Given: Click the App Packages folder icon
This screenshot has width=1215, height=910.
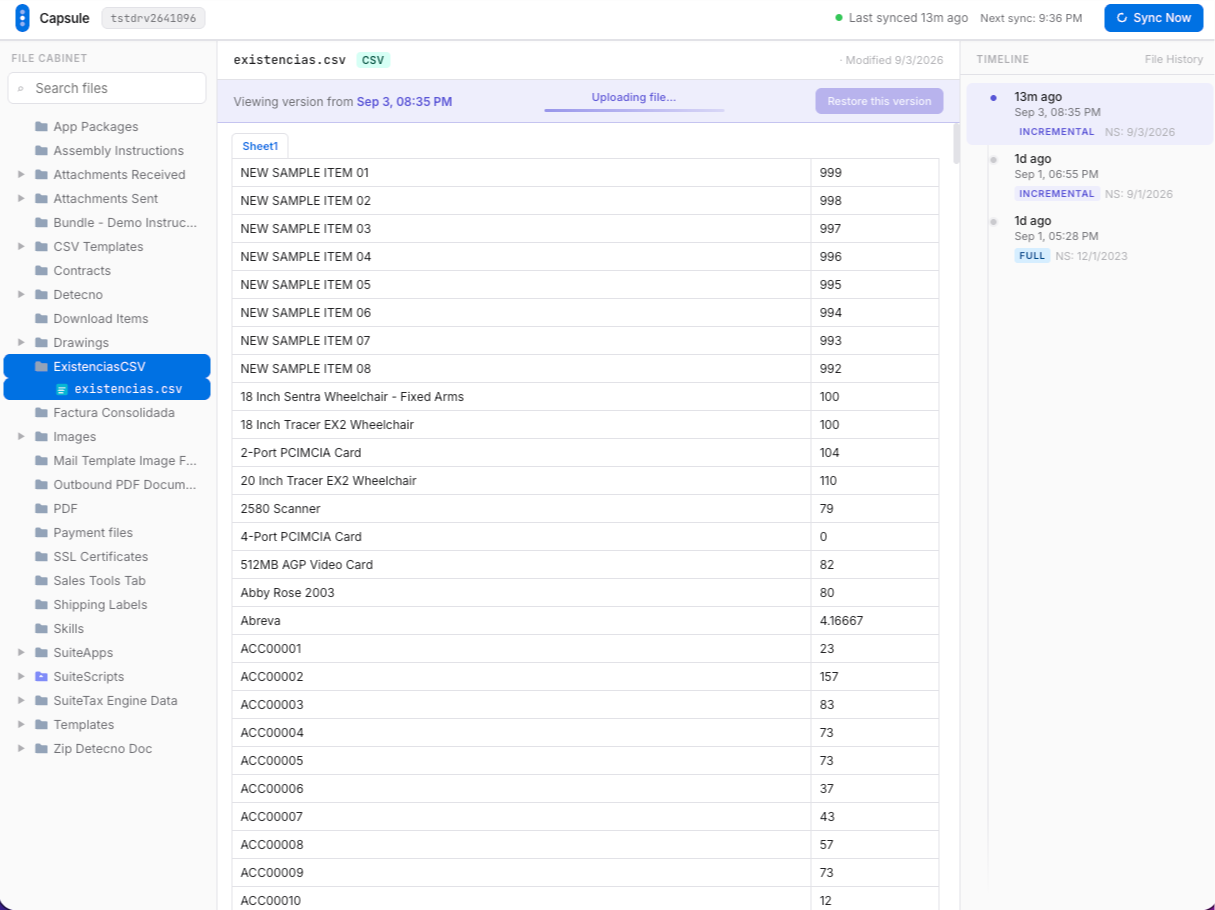Looking at the screenshot, I should coord(41,127).
